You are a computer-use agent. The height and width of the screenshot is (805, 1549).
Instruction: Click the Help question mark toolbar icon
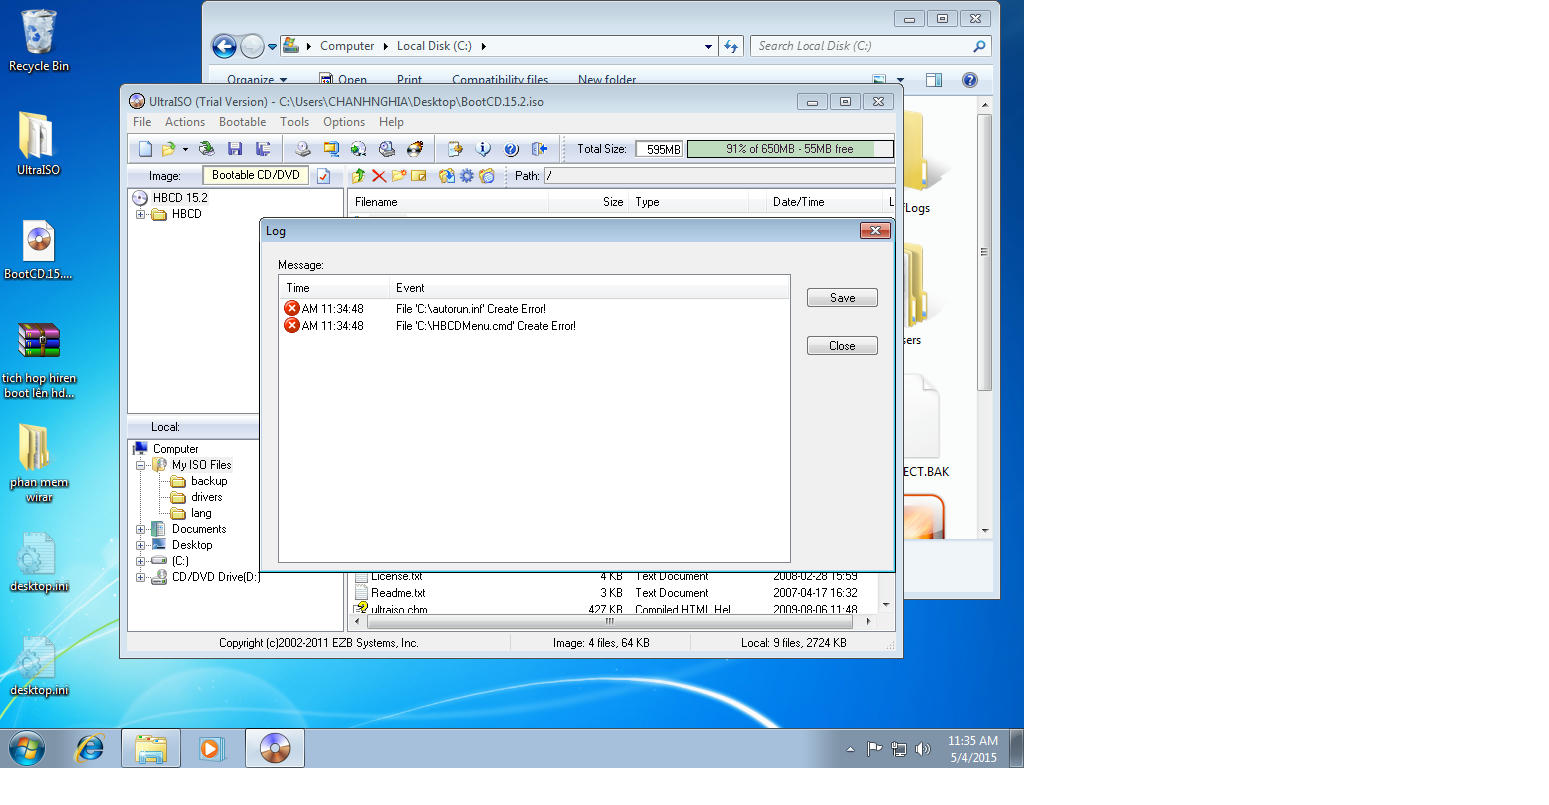coord(511,148)
